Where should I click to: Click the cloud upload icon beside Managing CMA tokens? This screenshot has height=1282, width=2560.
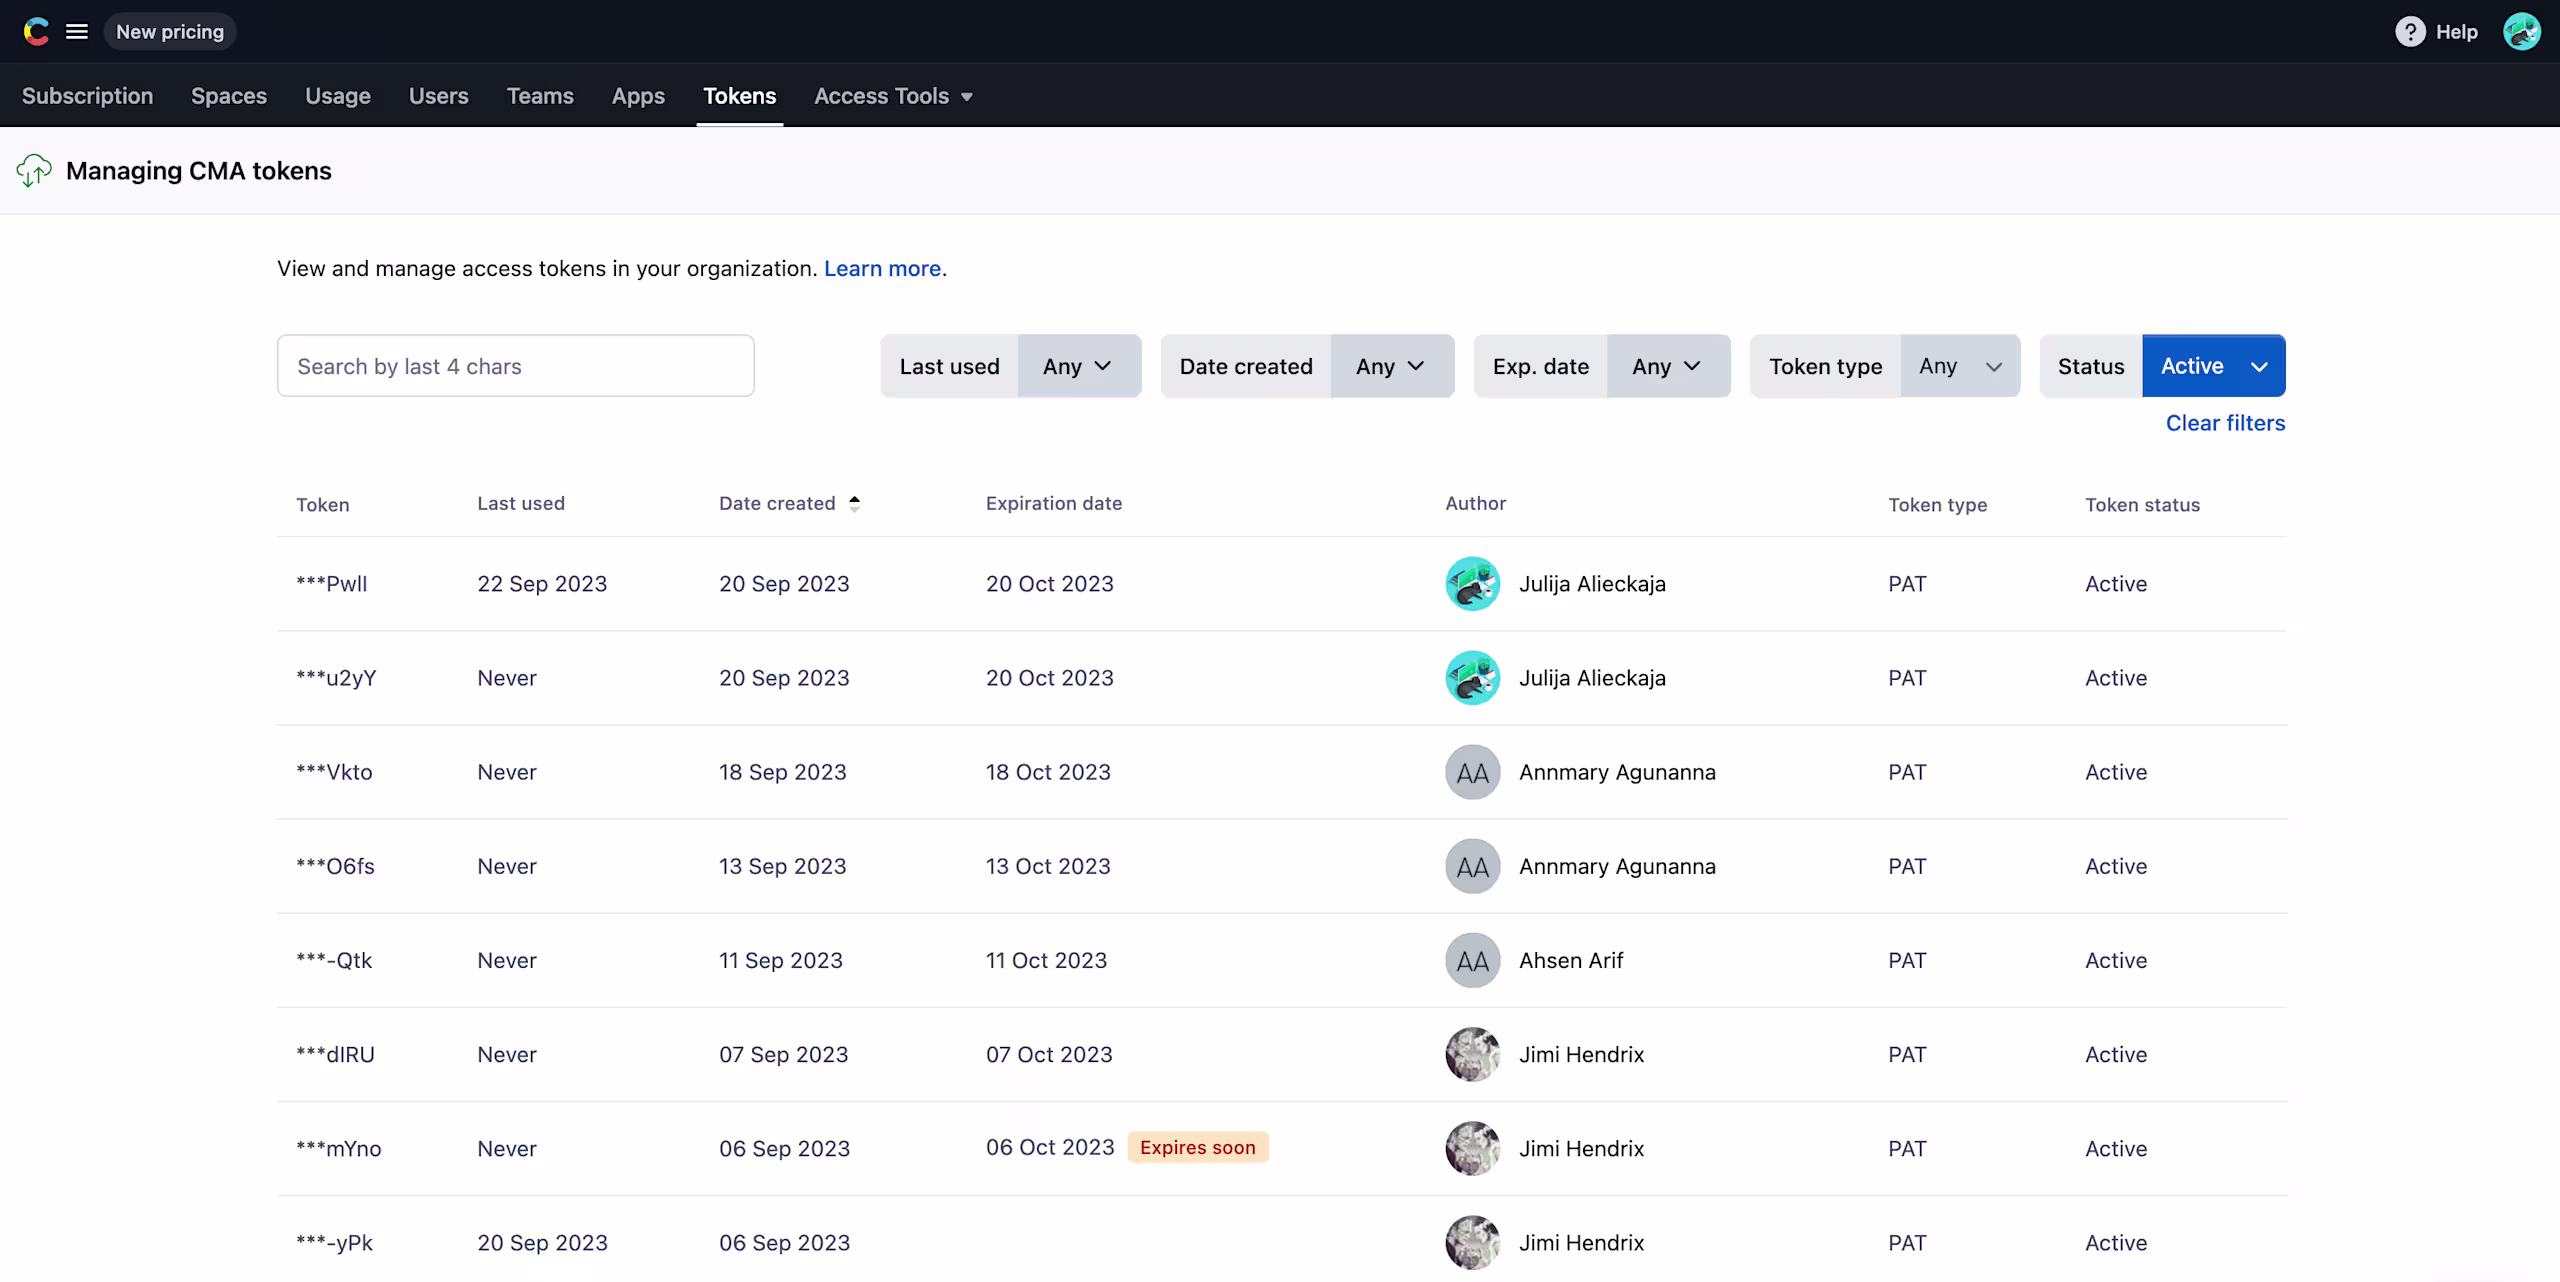coord(34,171)
